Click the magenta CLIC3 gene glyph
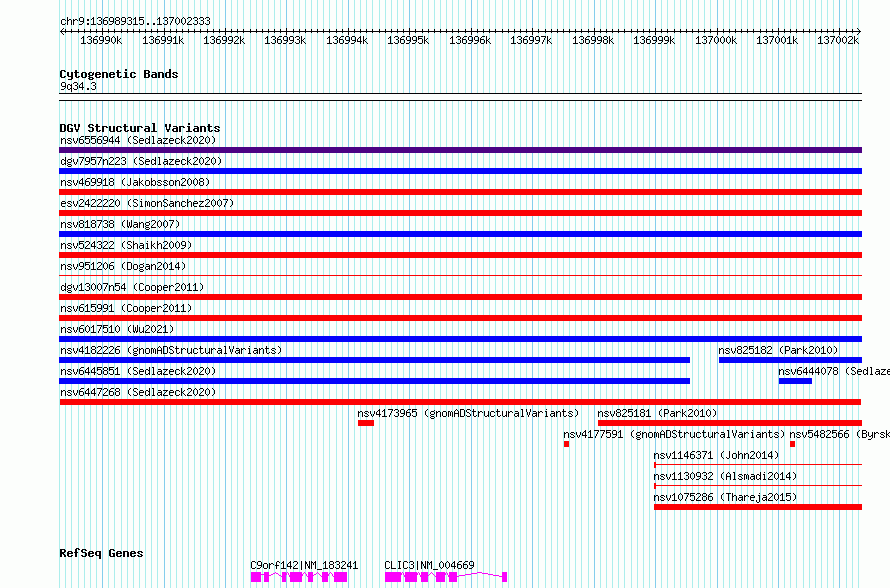This screenshot has width=890, height=588. coord(446,577)
